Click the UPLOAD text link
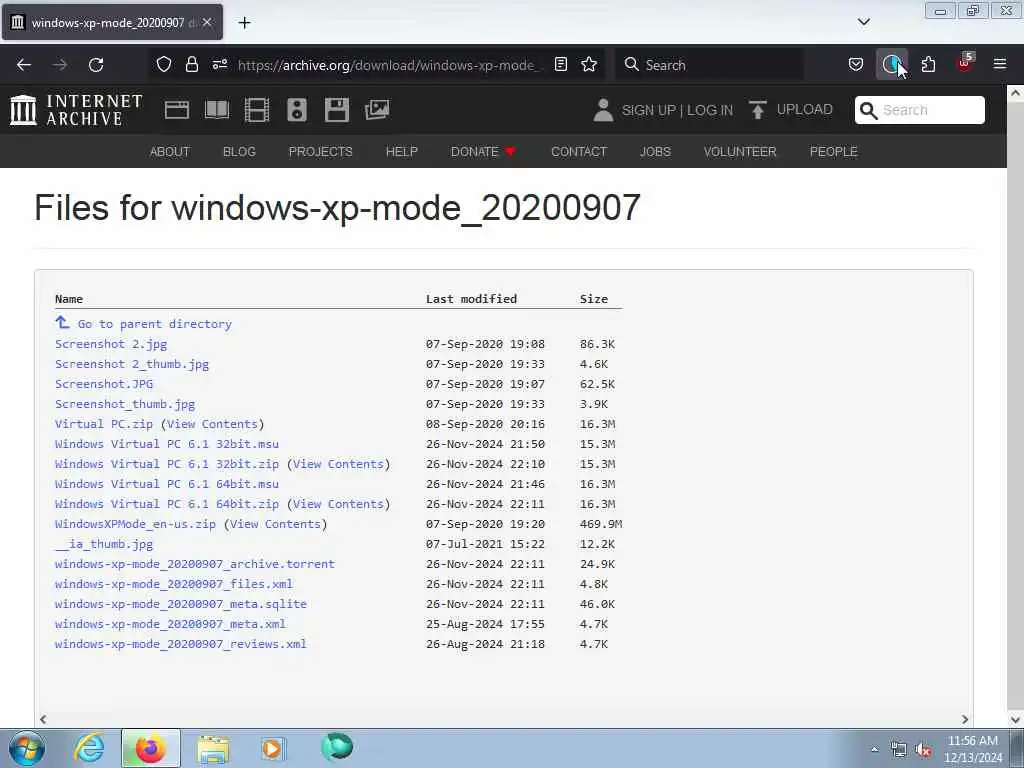 point(805,109)
